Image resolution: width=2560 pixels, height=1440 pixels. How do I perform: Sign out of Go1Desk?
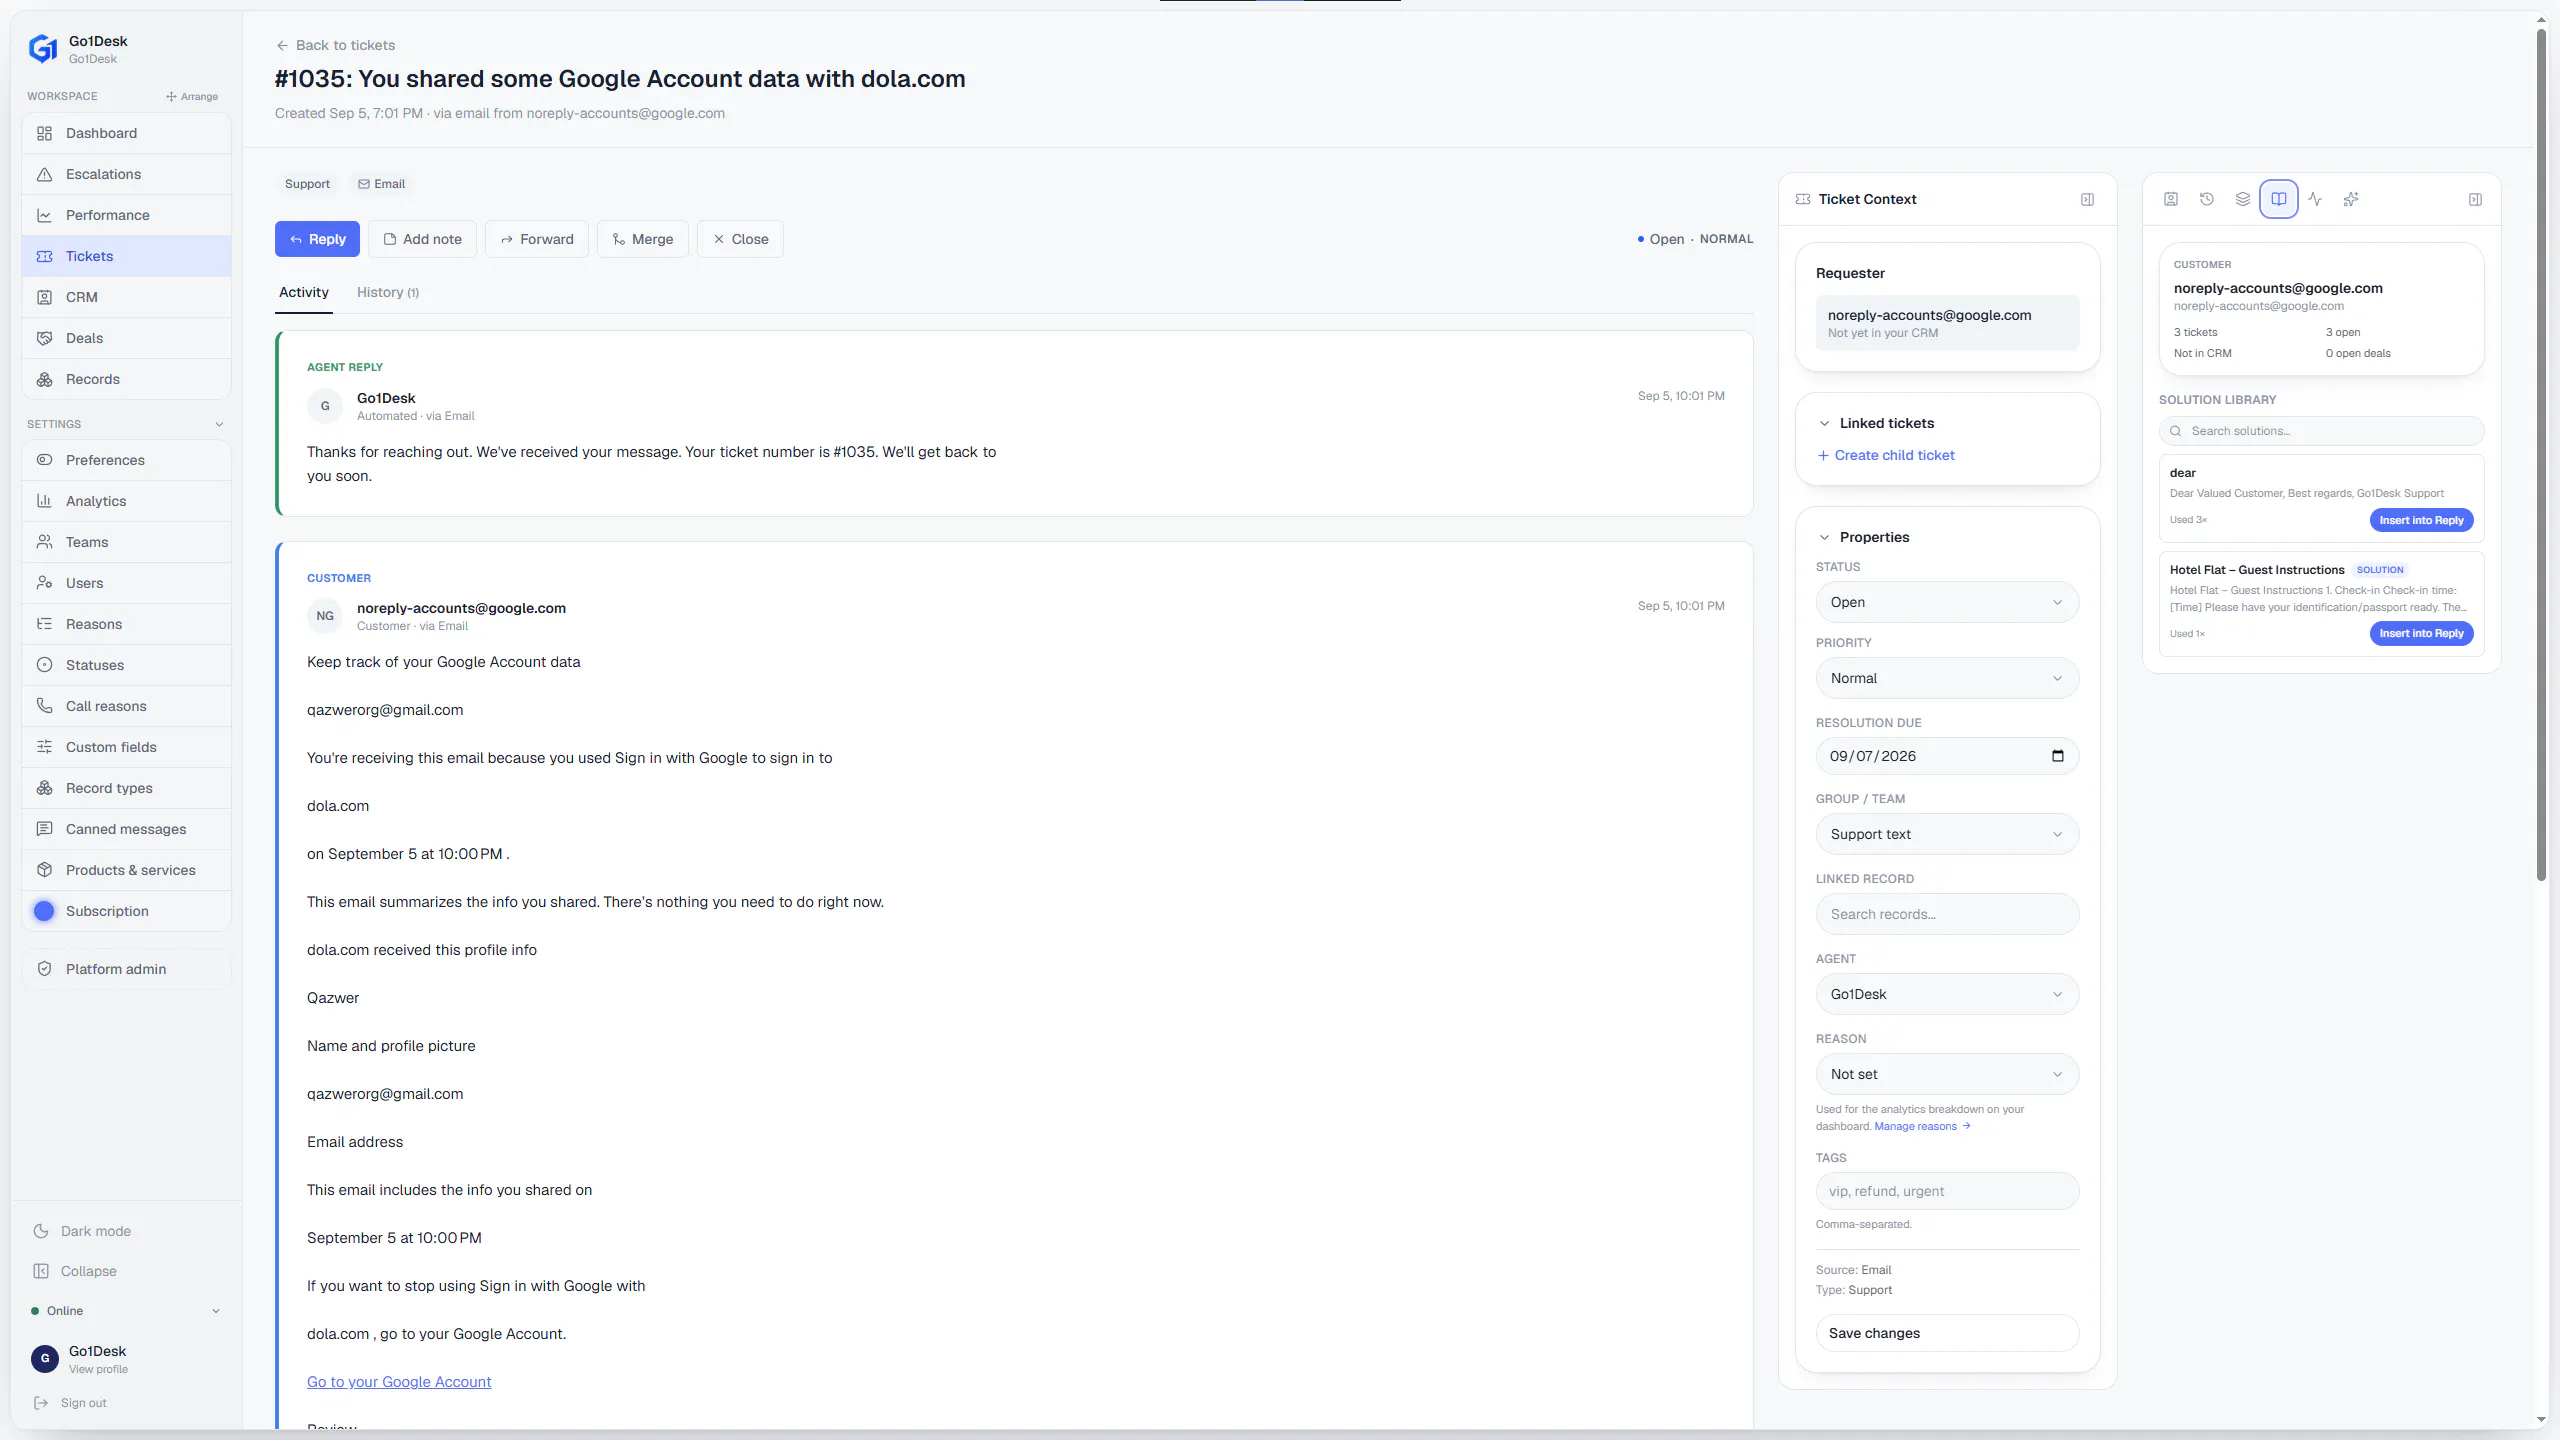[70, 1403]
